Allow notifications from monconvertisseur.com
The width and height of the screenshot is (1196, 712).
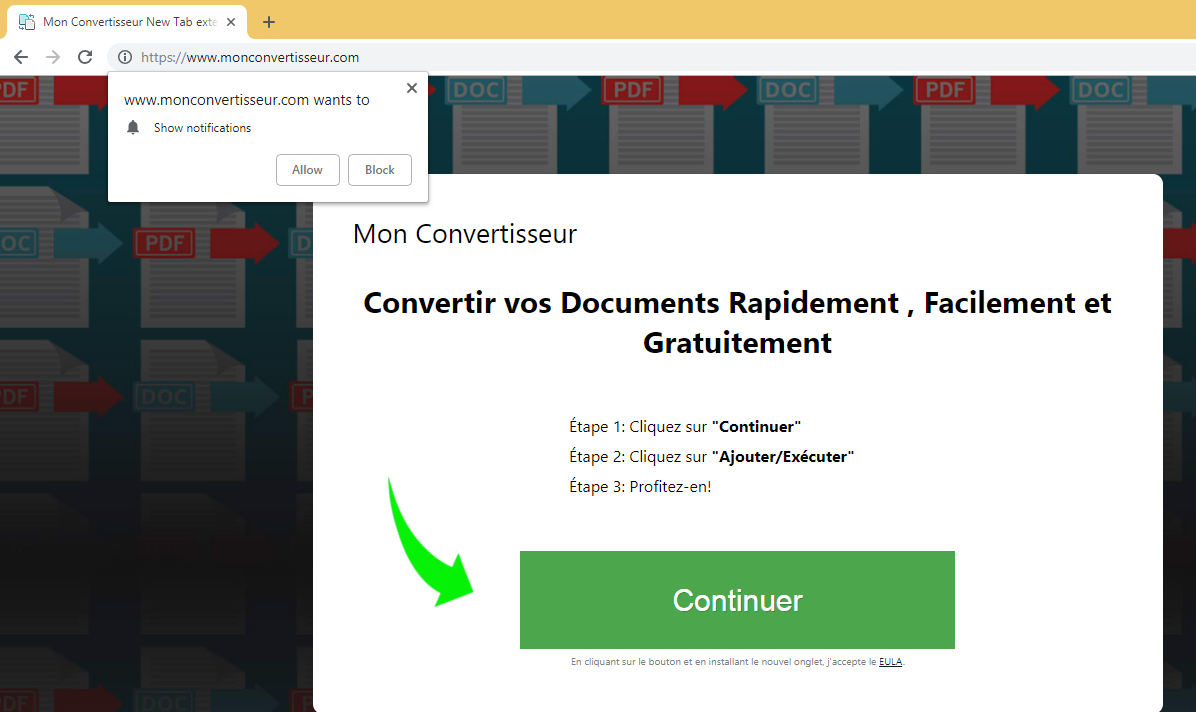tap(307, 170)
